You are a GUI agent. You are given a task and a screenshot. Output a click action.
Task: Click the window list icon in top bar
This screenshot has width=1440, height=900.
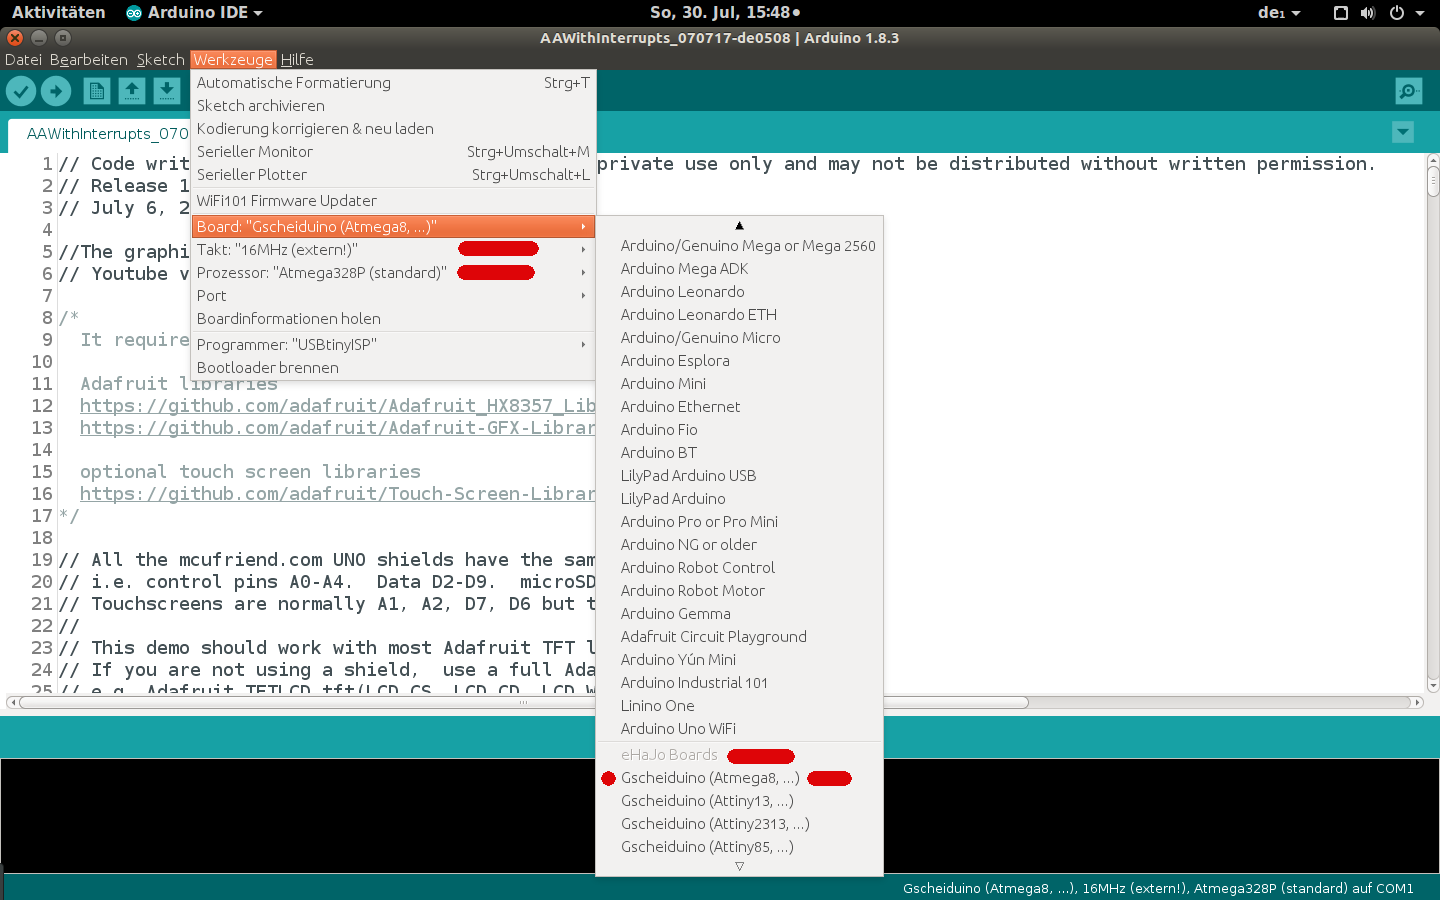1341,13
